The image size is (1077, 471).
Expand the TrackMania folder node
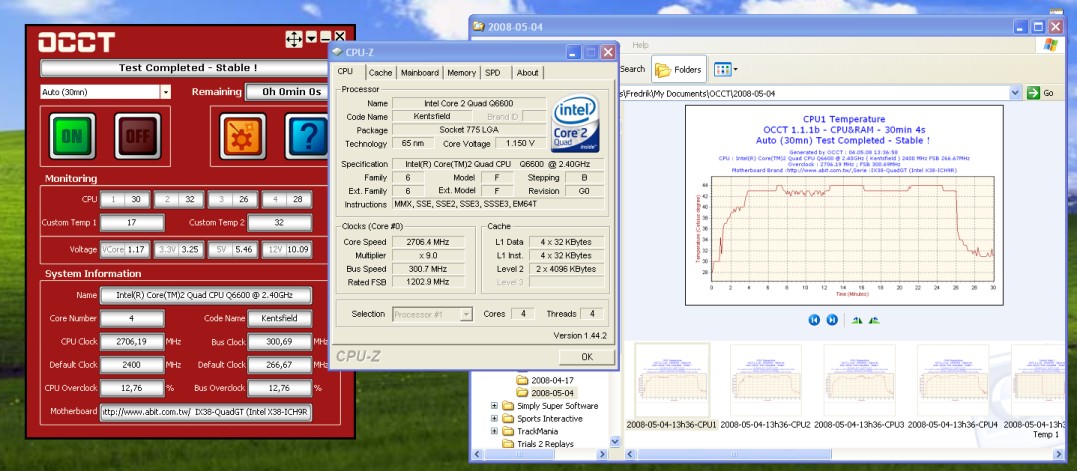point(494,431)
